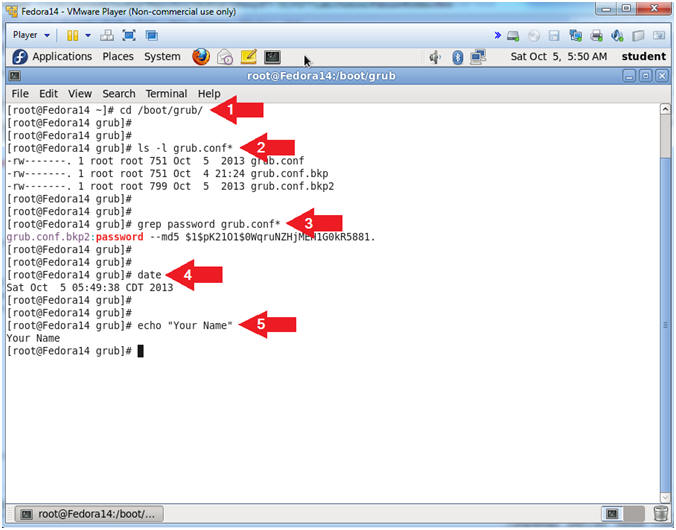Open the terminal File menu
Image resolution: width=676 pixels, height=530 pixels.
(20, 94)
